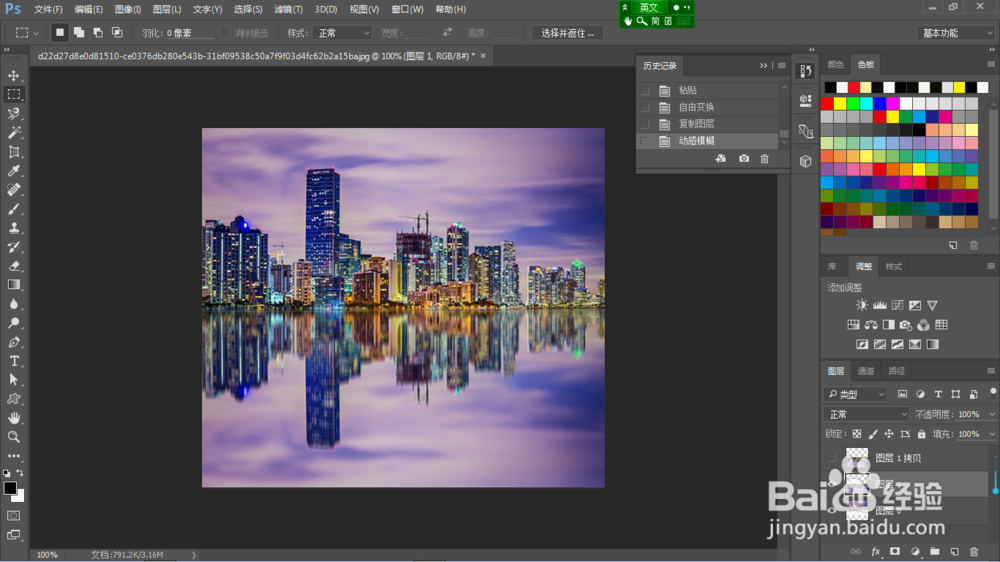The width and height of the screenshot is (1000, 562).
Task: Add Brightness/Contrast adjustment
Action: (x=862, y=305)
